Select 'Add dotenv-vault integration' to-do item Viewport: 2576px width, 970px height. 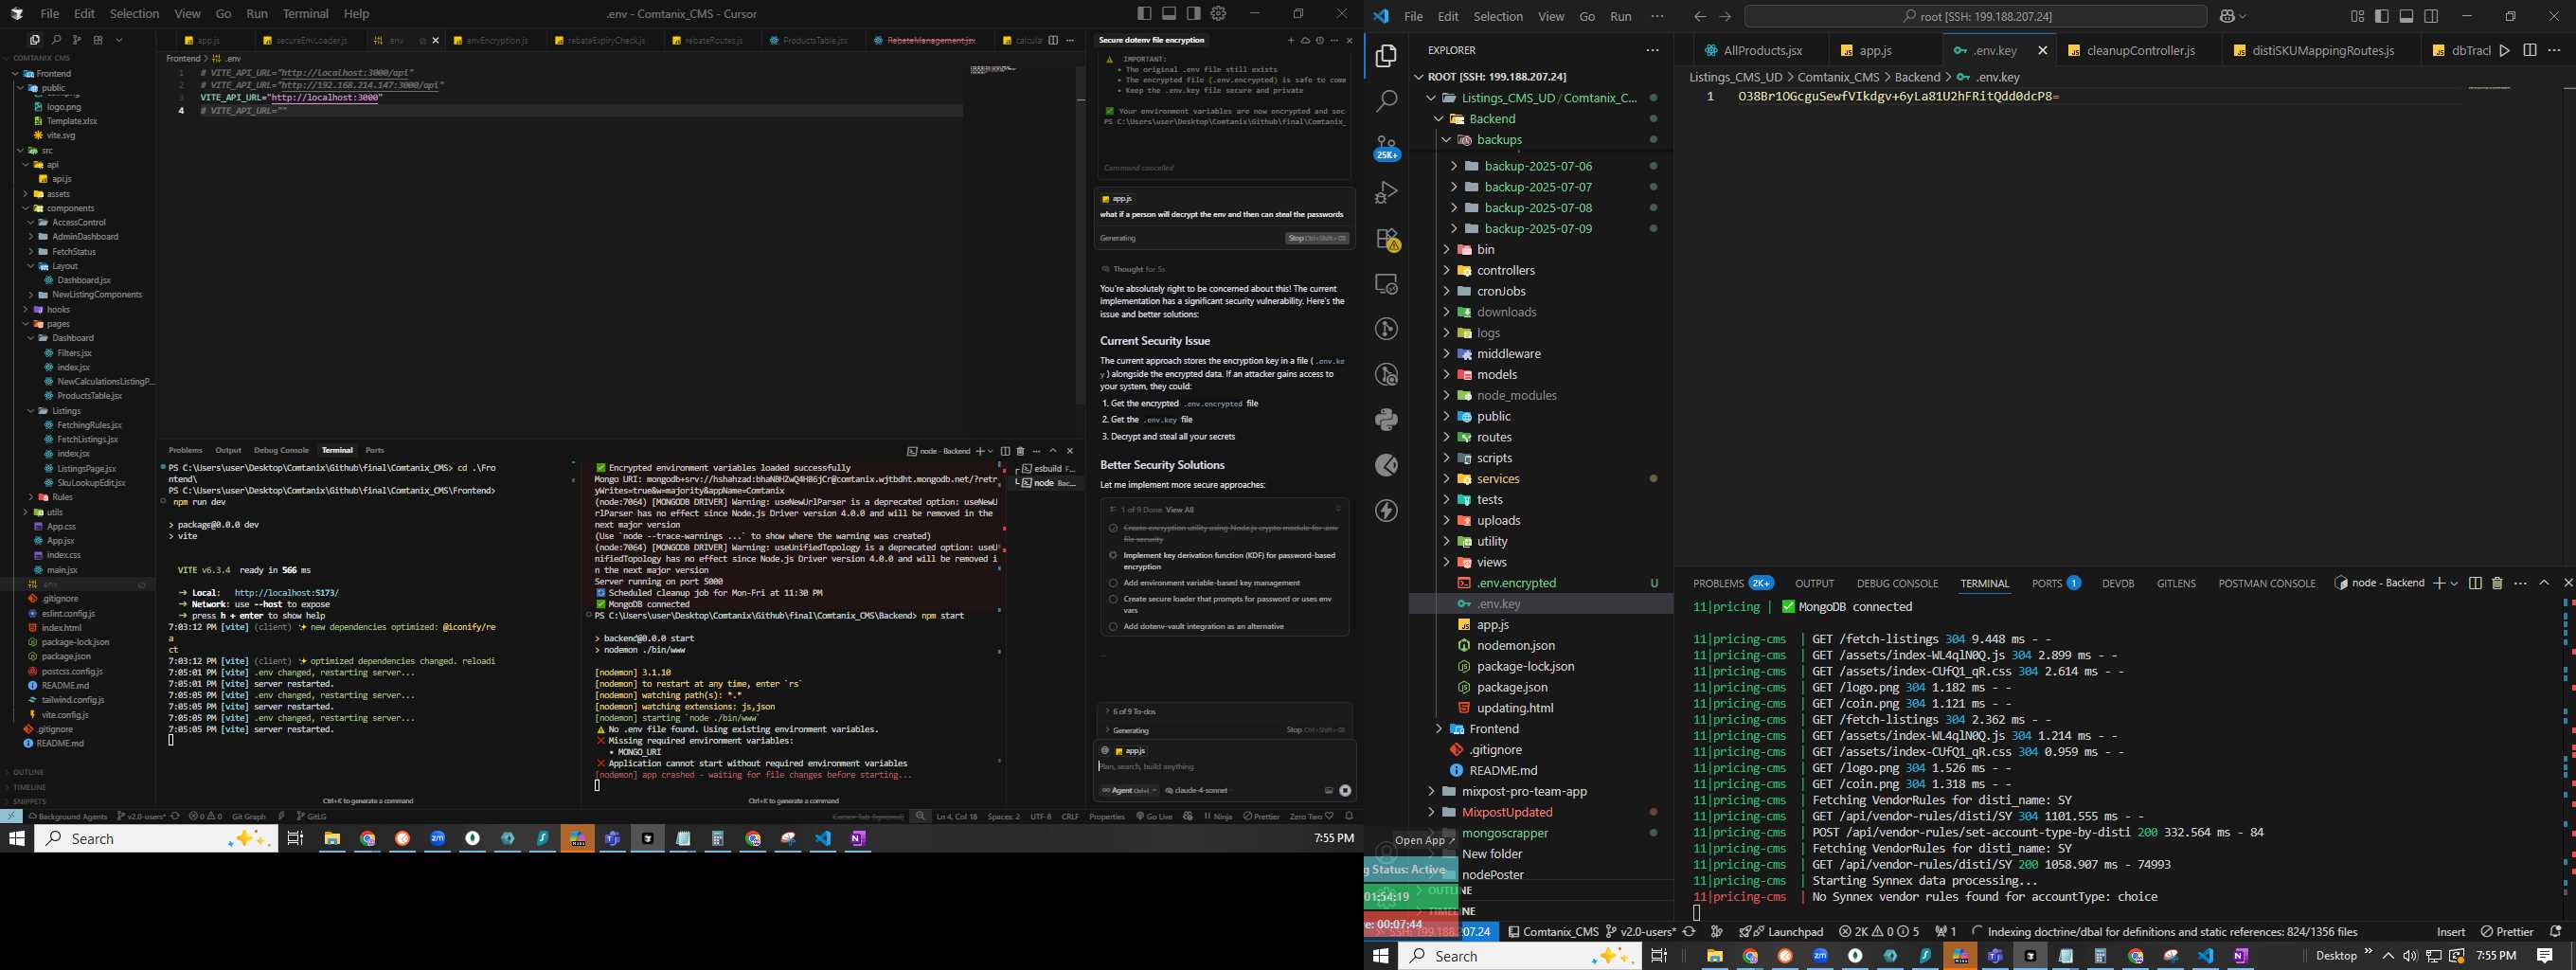click(1113, 627)
